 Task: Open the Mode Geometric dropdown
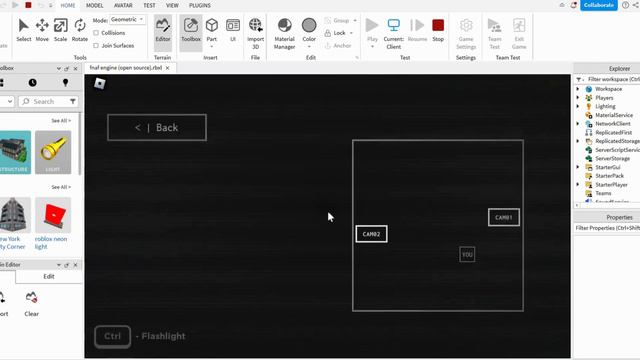[127, 20]
